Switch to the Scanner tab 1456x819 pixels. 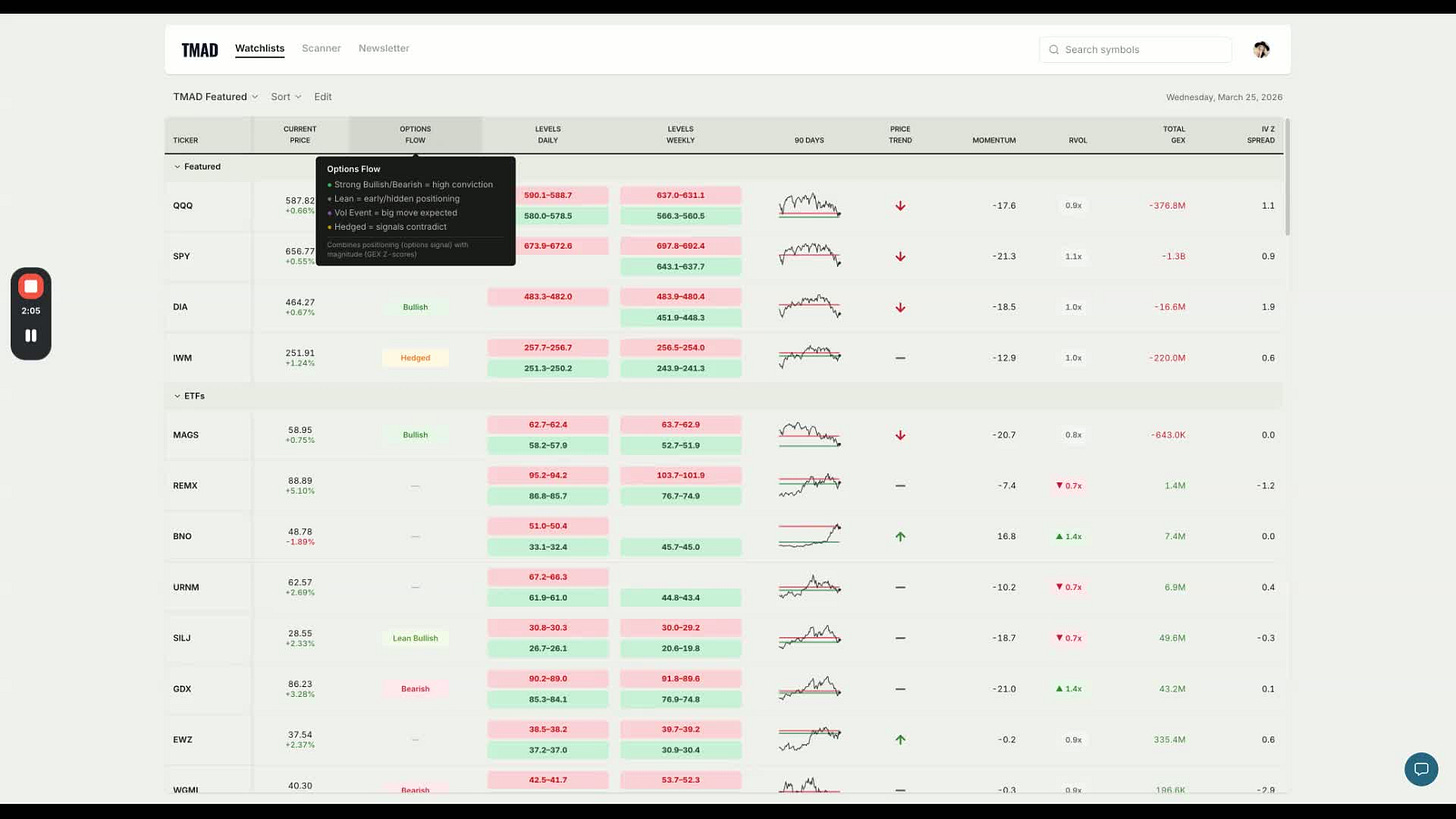(x=321, y=48)
